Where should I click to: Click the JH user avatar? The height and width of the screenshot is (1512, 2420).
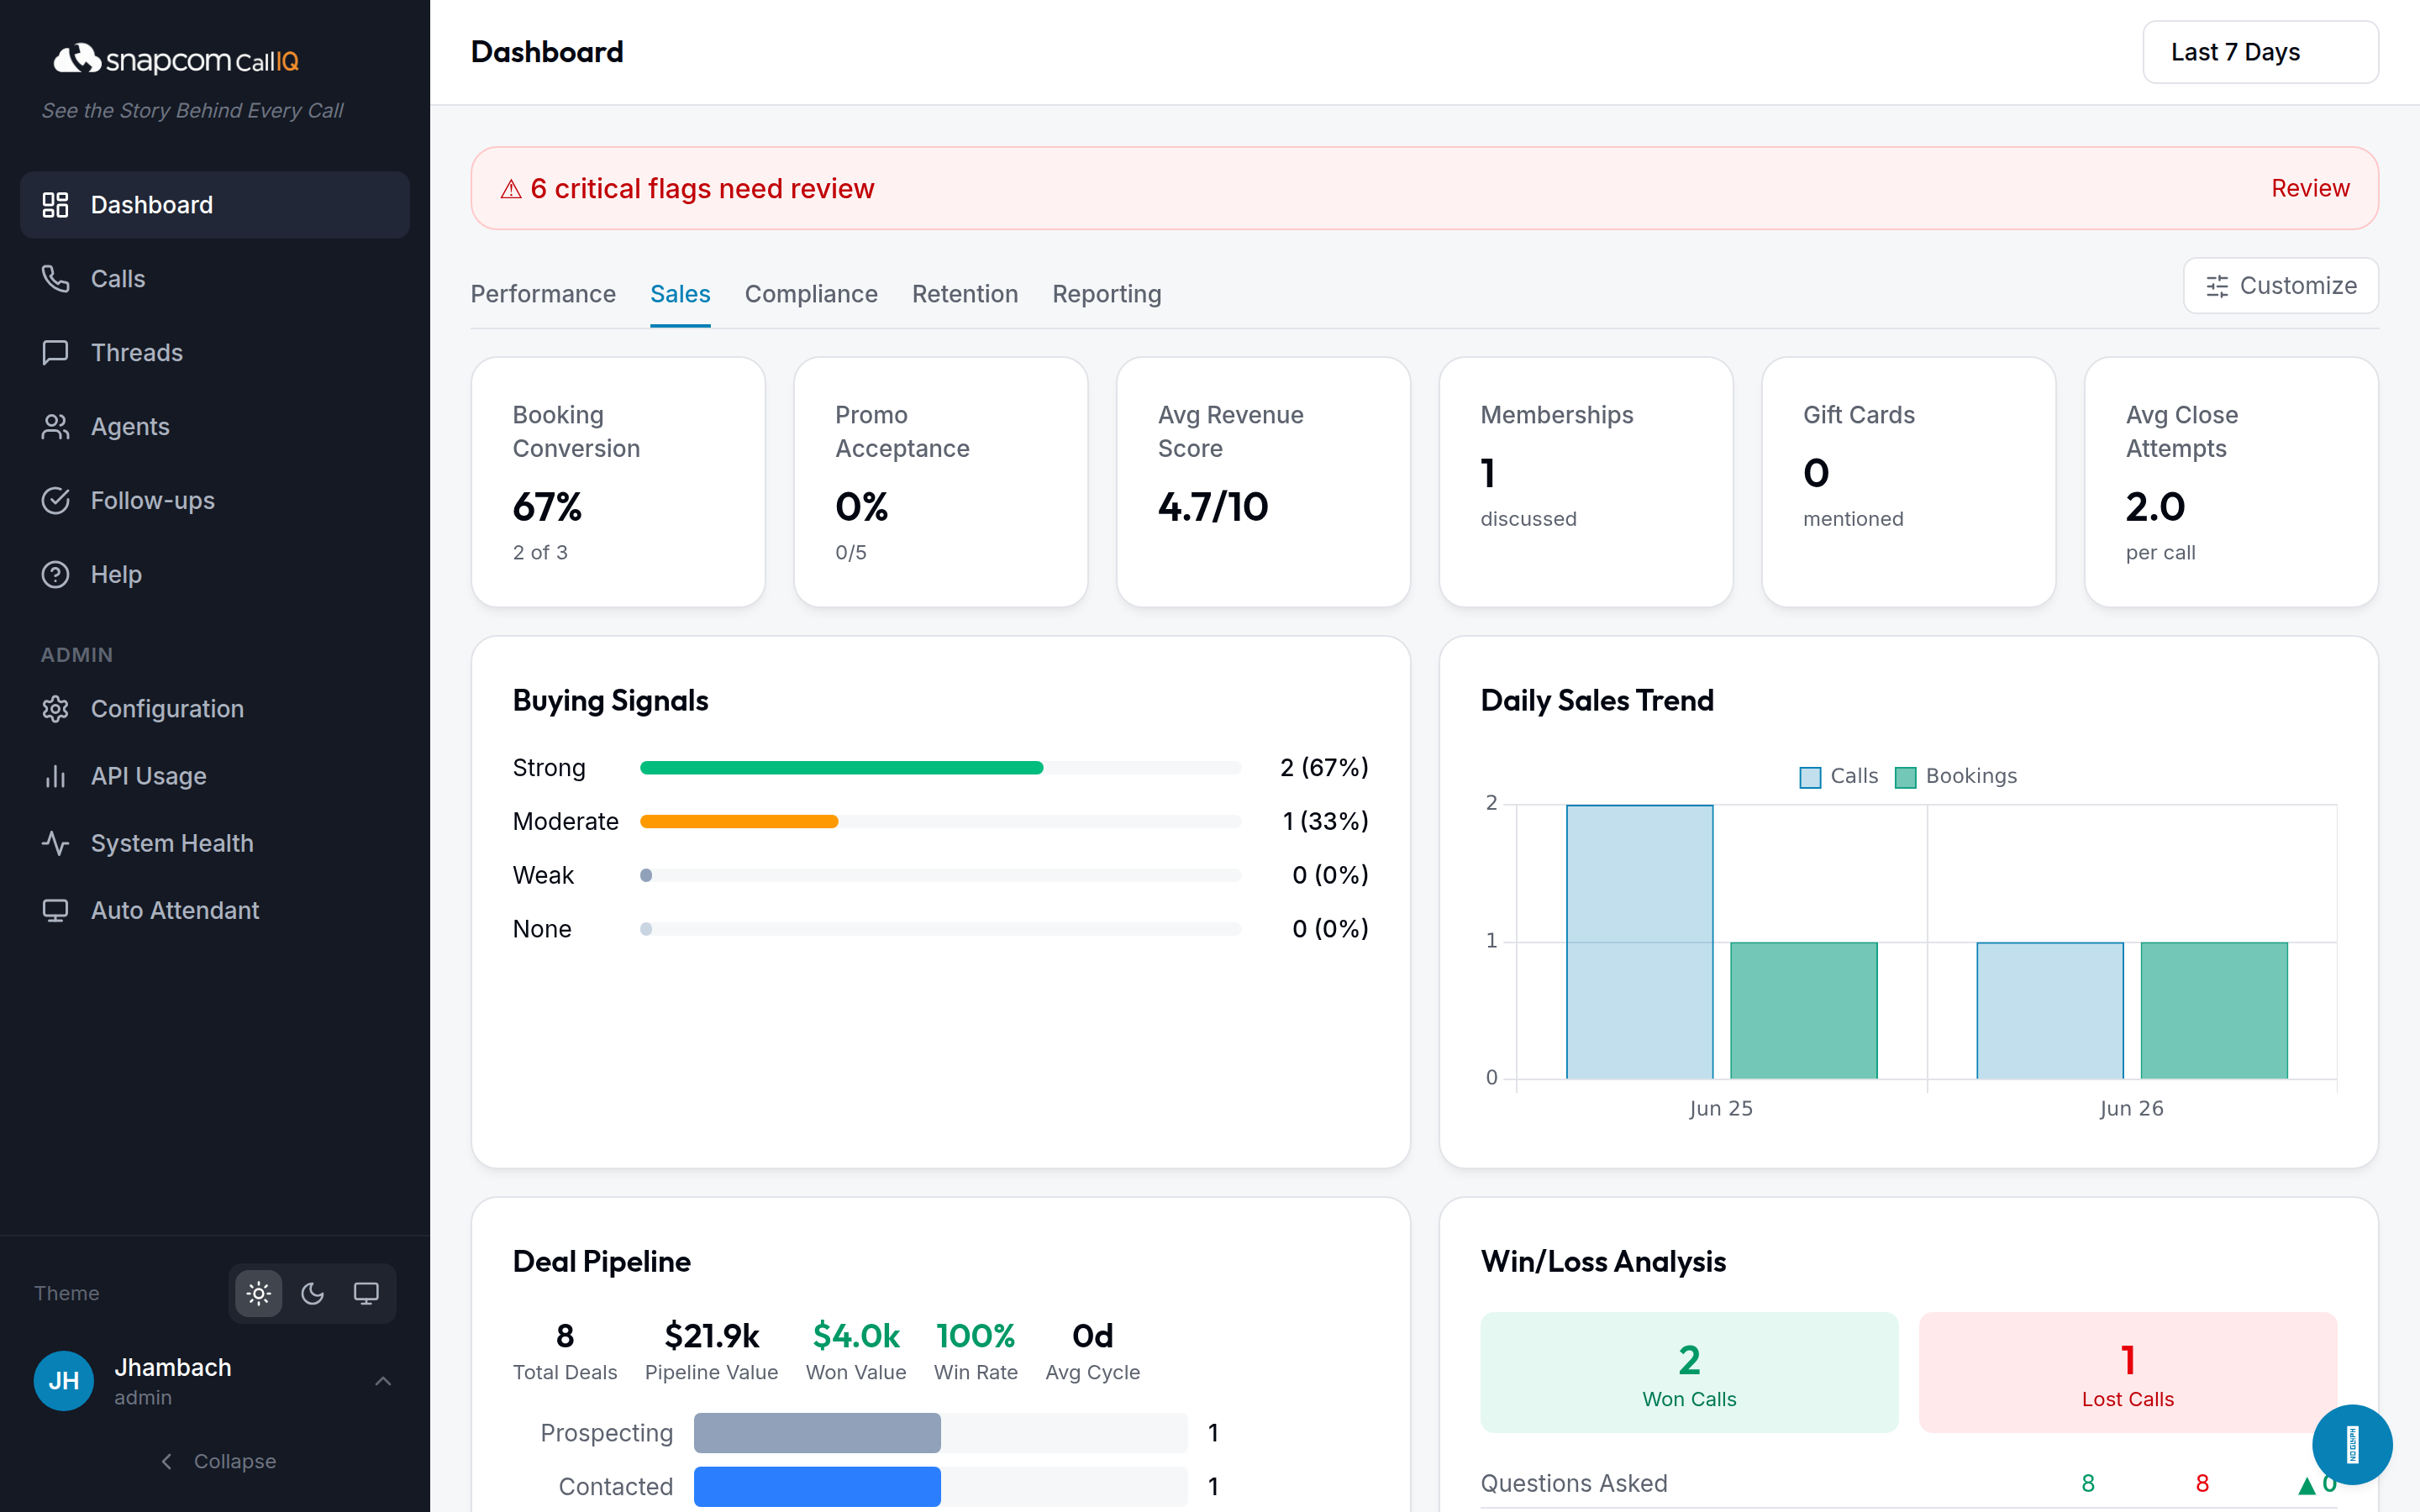(x=64, y=1381)
